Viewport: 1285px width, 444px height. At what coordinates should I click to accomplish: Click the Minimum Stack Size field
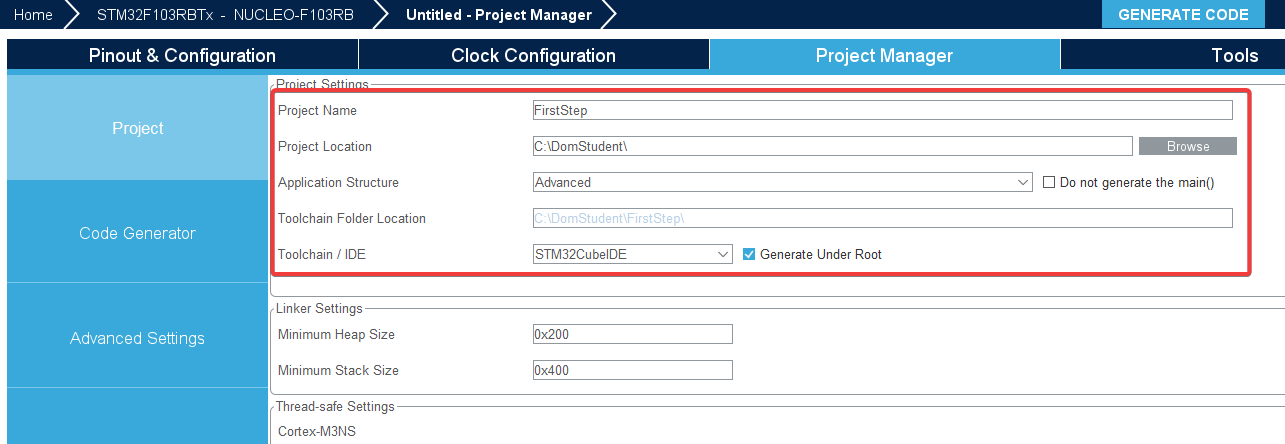632,370
